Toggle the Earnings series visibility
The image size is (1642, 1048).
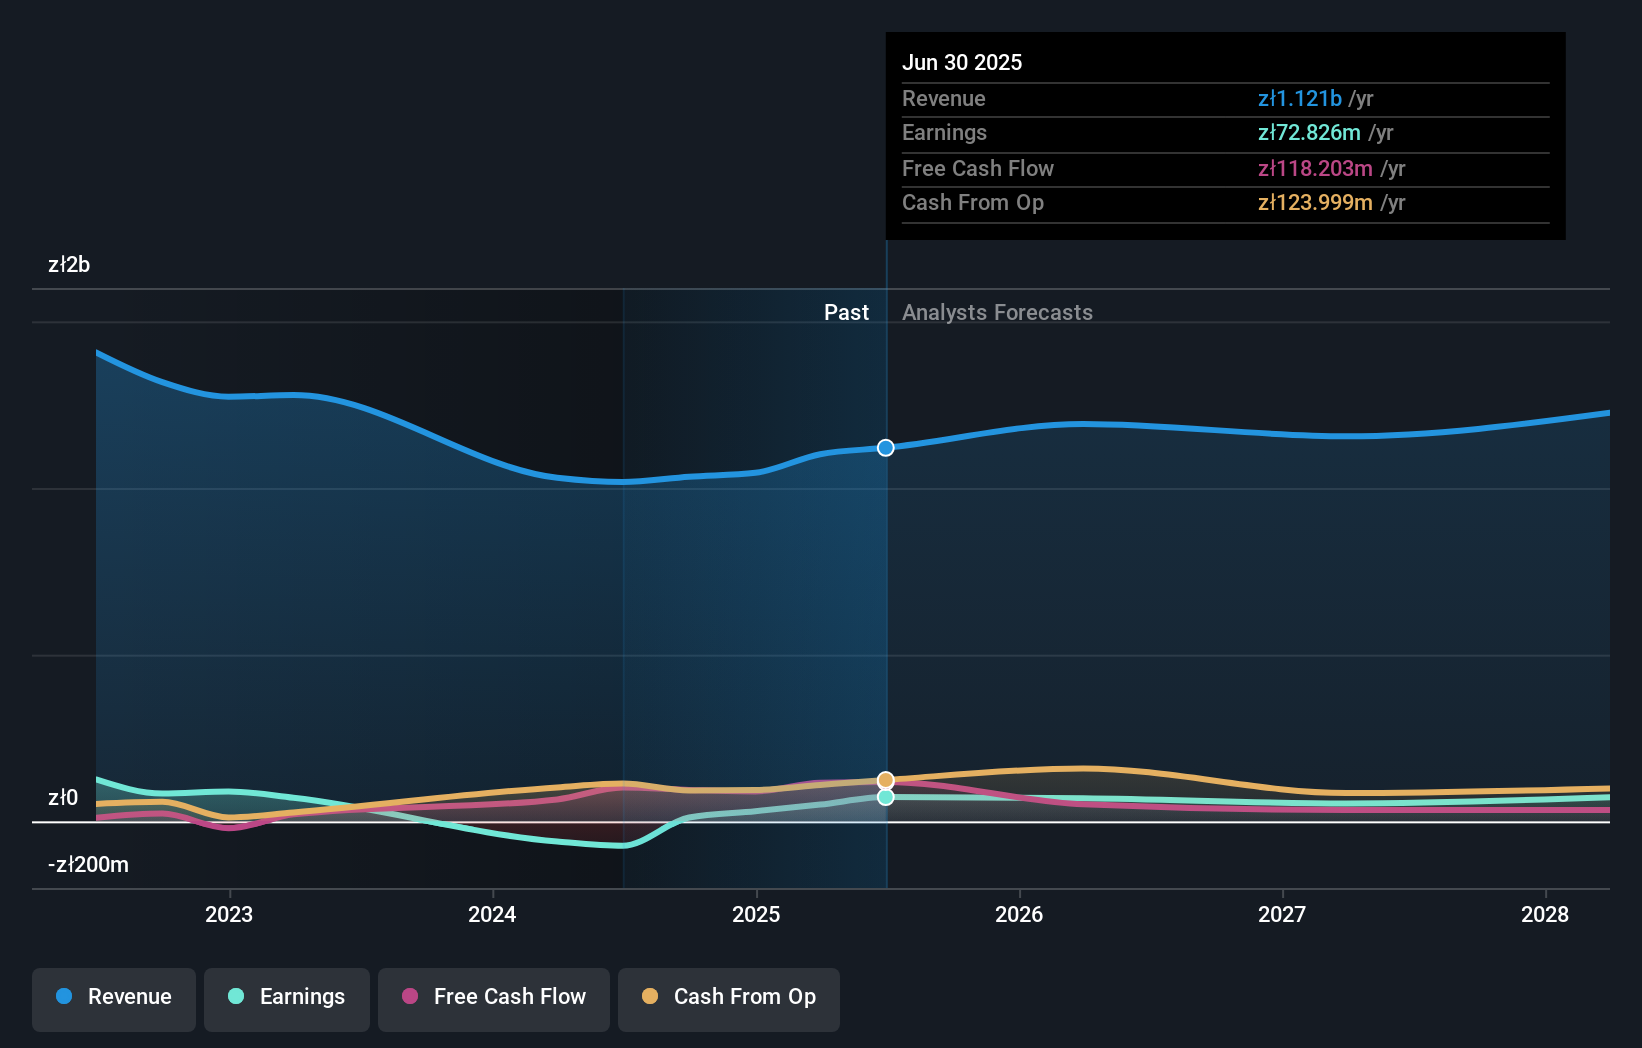(287, 997)
